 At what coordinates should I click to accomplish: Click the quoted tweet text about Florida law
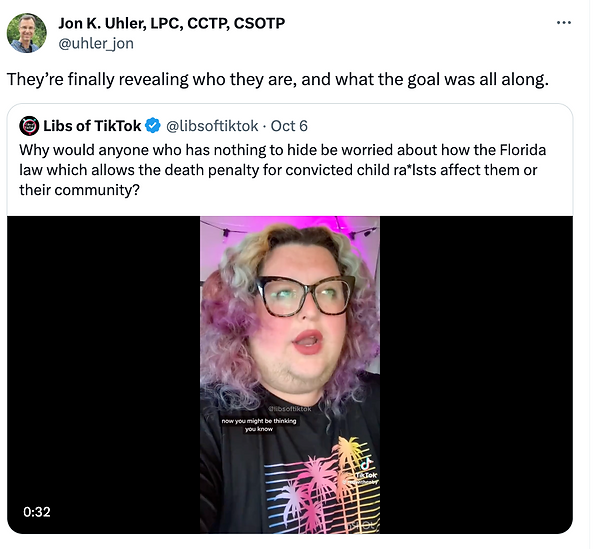tap(283, 170)
